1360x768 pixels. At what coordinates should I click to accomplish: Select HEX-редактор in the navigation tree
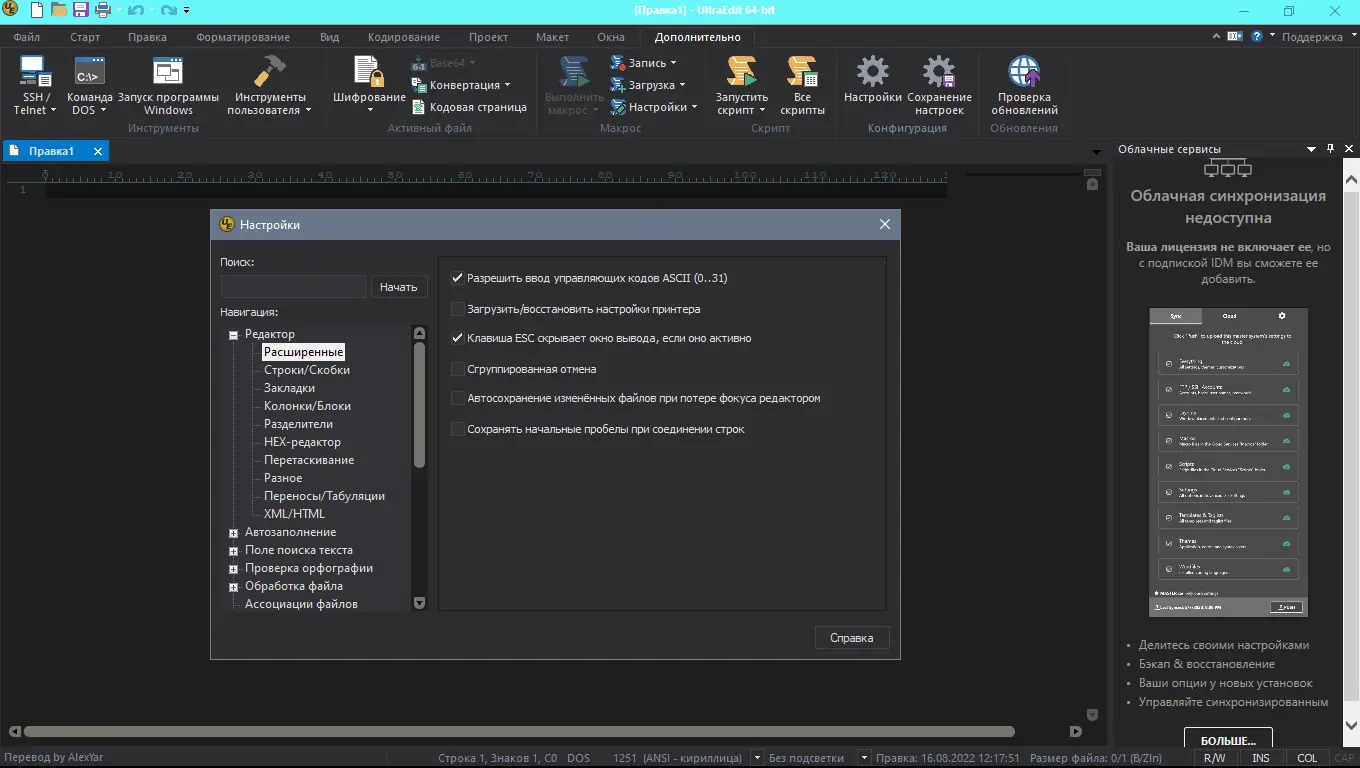click(302, 442)
